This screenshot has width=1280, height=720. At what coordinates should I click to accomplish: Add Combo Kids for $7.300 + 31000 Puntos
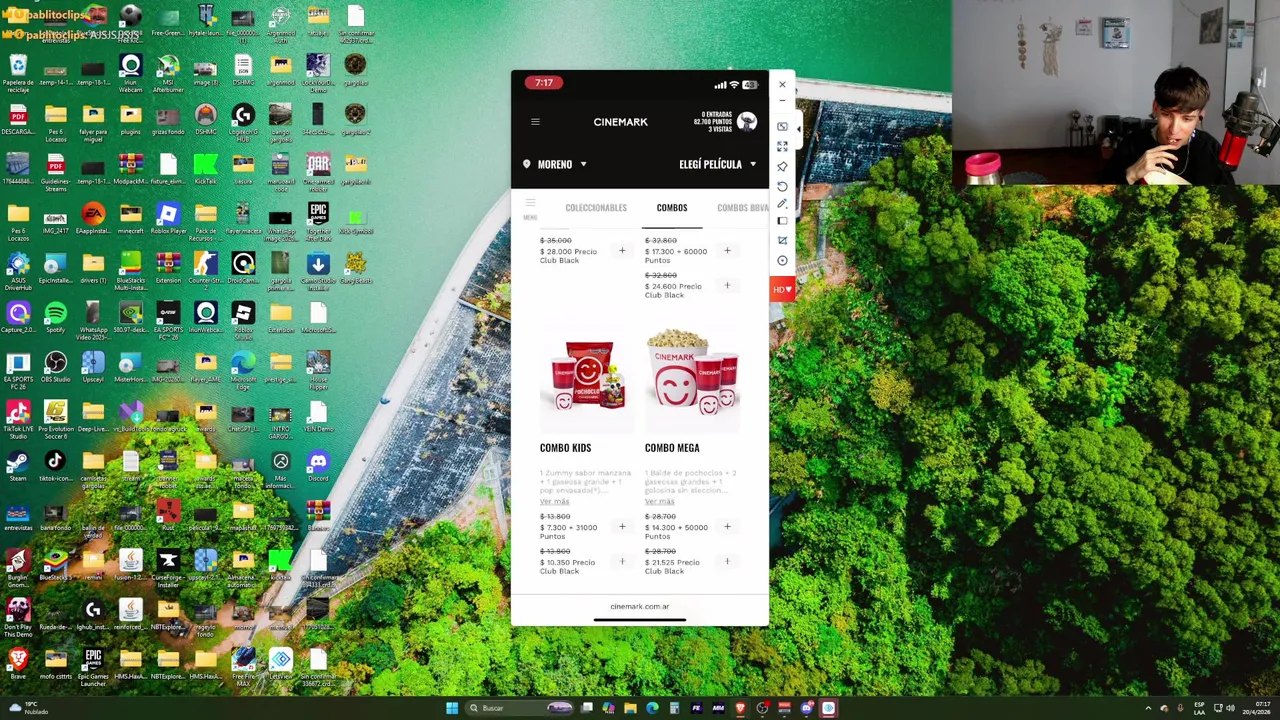point(622,527)
